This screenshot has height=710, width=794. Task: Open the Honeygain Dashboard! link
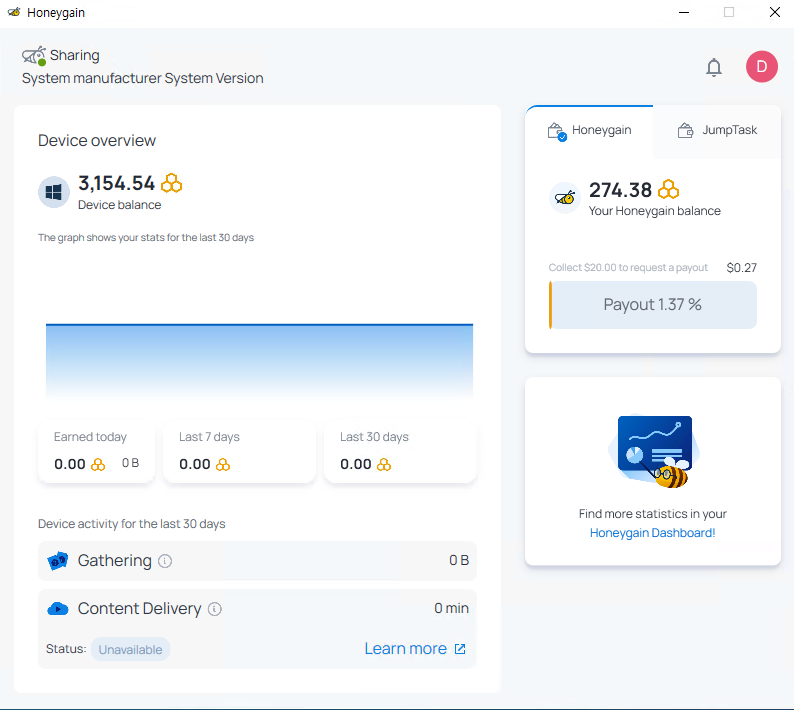(652, 533)
